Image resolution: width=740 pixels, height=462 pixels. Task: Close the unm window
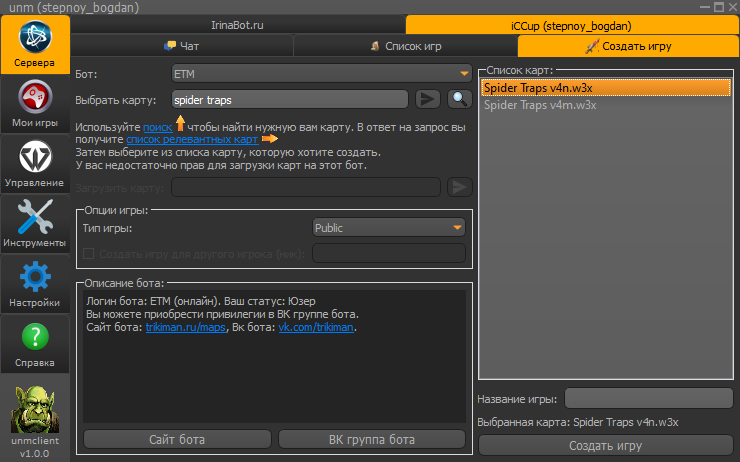coord(732,7)
